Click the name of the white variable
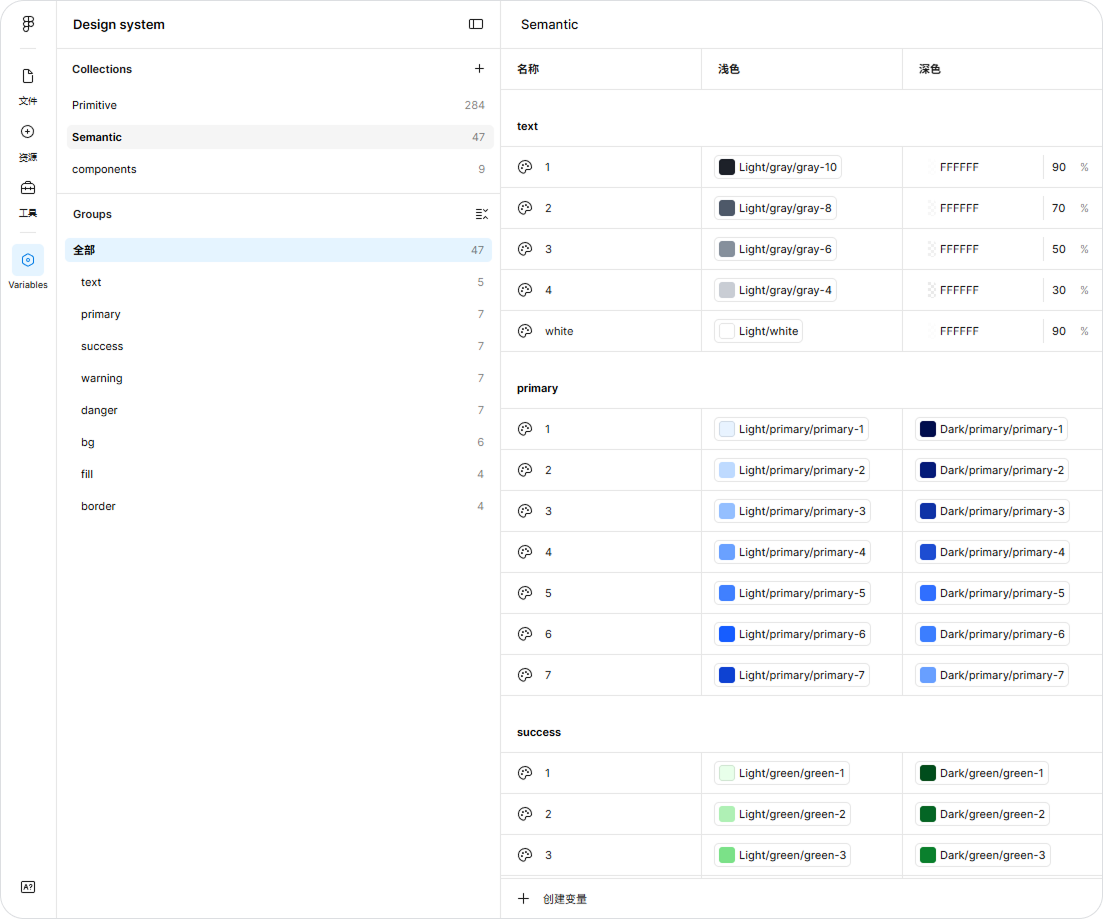Screen dimensions: 1103x919 (x=559, y=331)
